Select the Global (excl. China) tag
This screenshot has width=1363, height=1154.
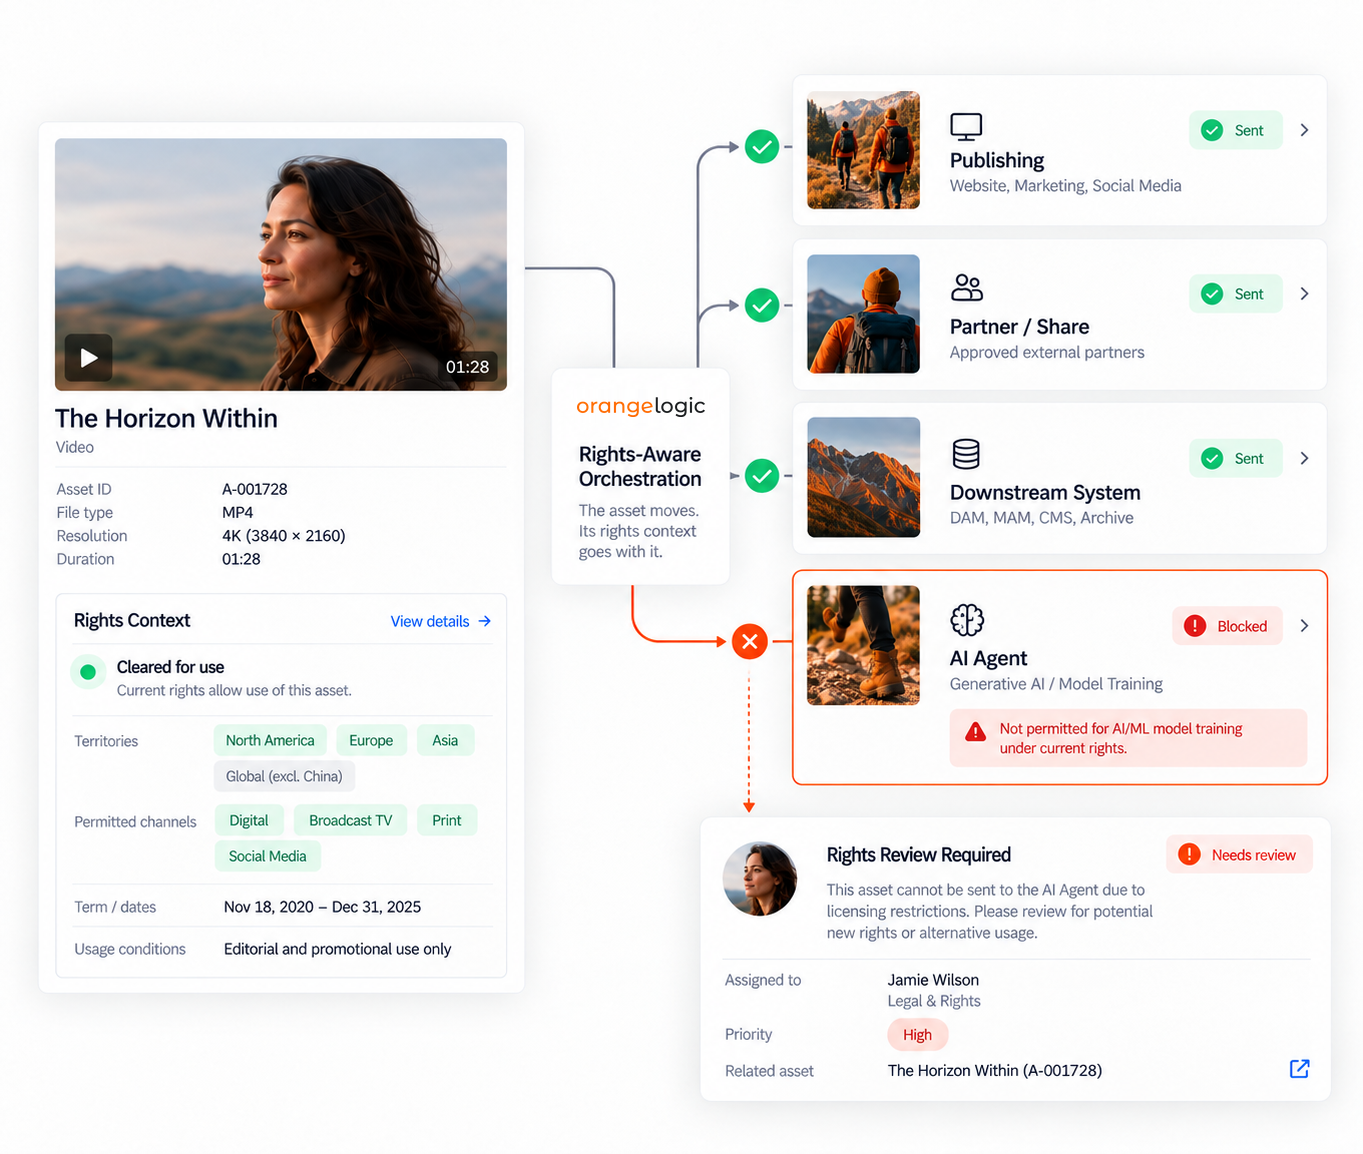point(284,776)
